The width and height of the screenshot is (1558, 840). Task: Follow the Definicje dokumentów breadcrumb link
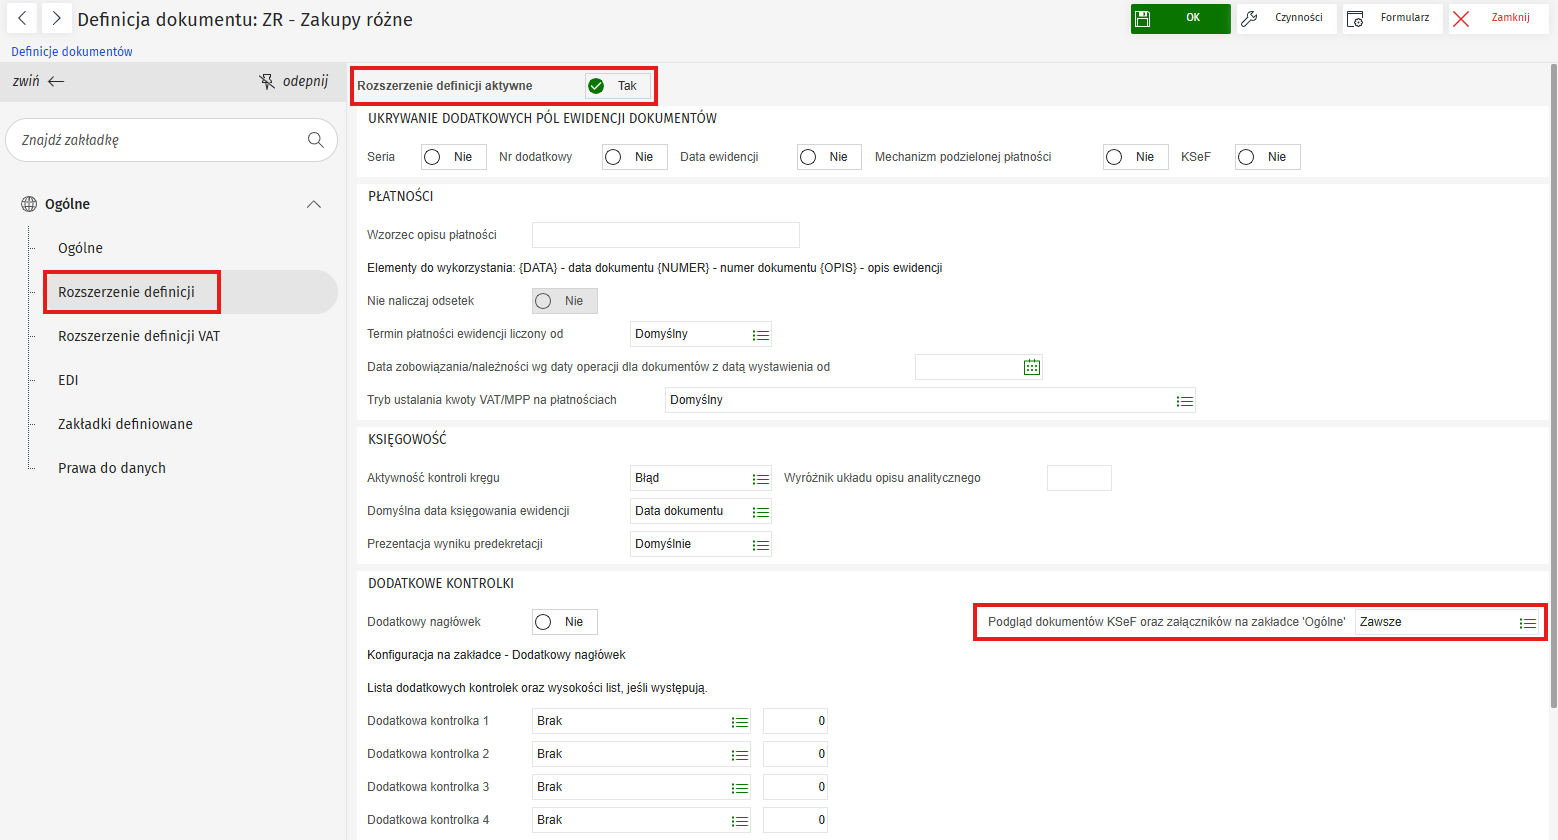pyautogui.click(x=72, y=51)
